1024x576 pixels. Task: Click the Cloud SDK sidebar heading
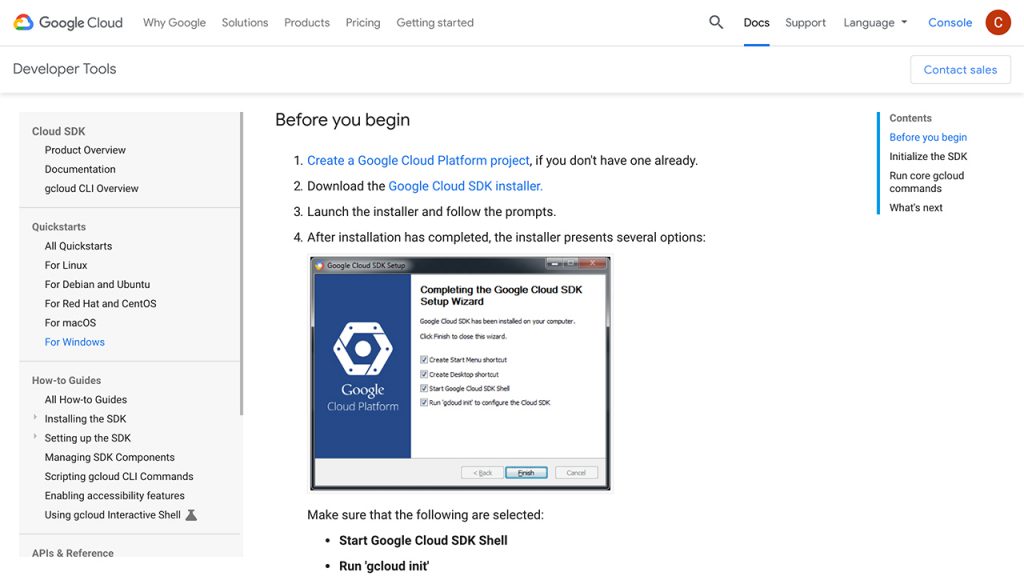tap(59, 131)
